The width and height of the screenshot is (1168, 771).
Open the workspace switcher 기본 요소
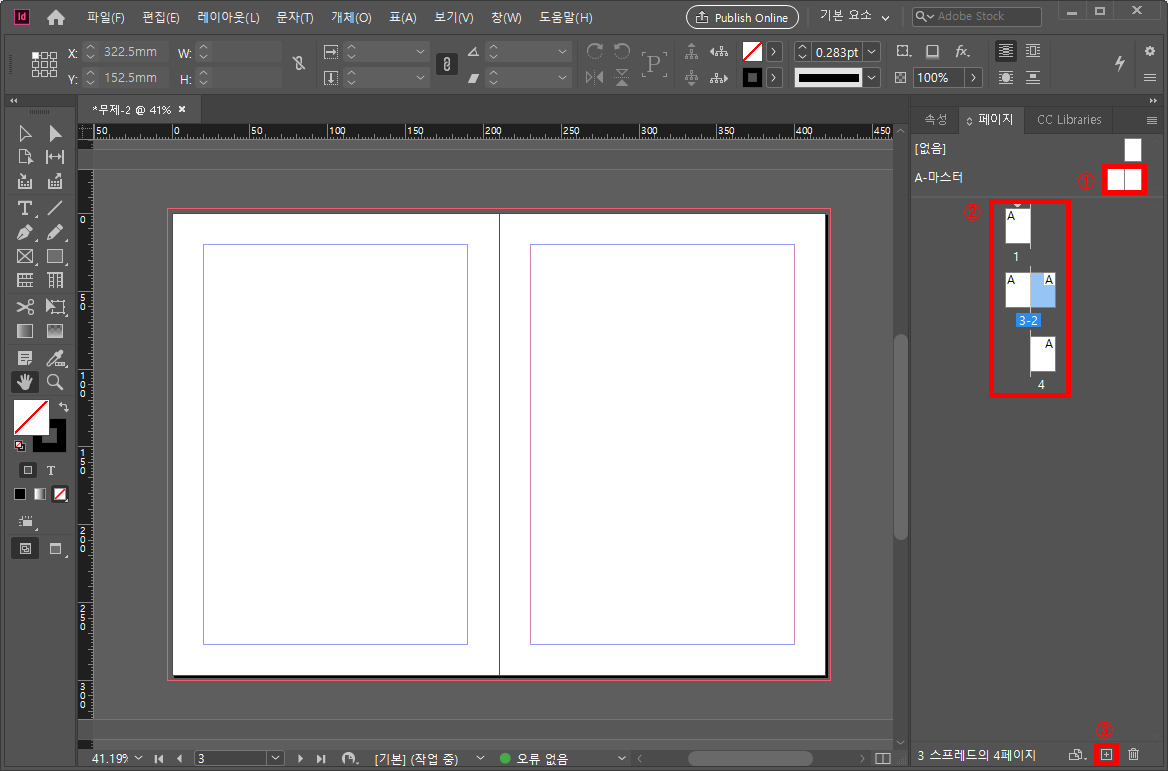click(854, 16)
